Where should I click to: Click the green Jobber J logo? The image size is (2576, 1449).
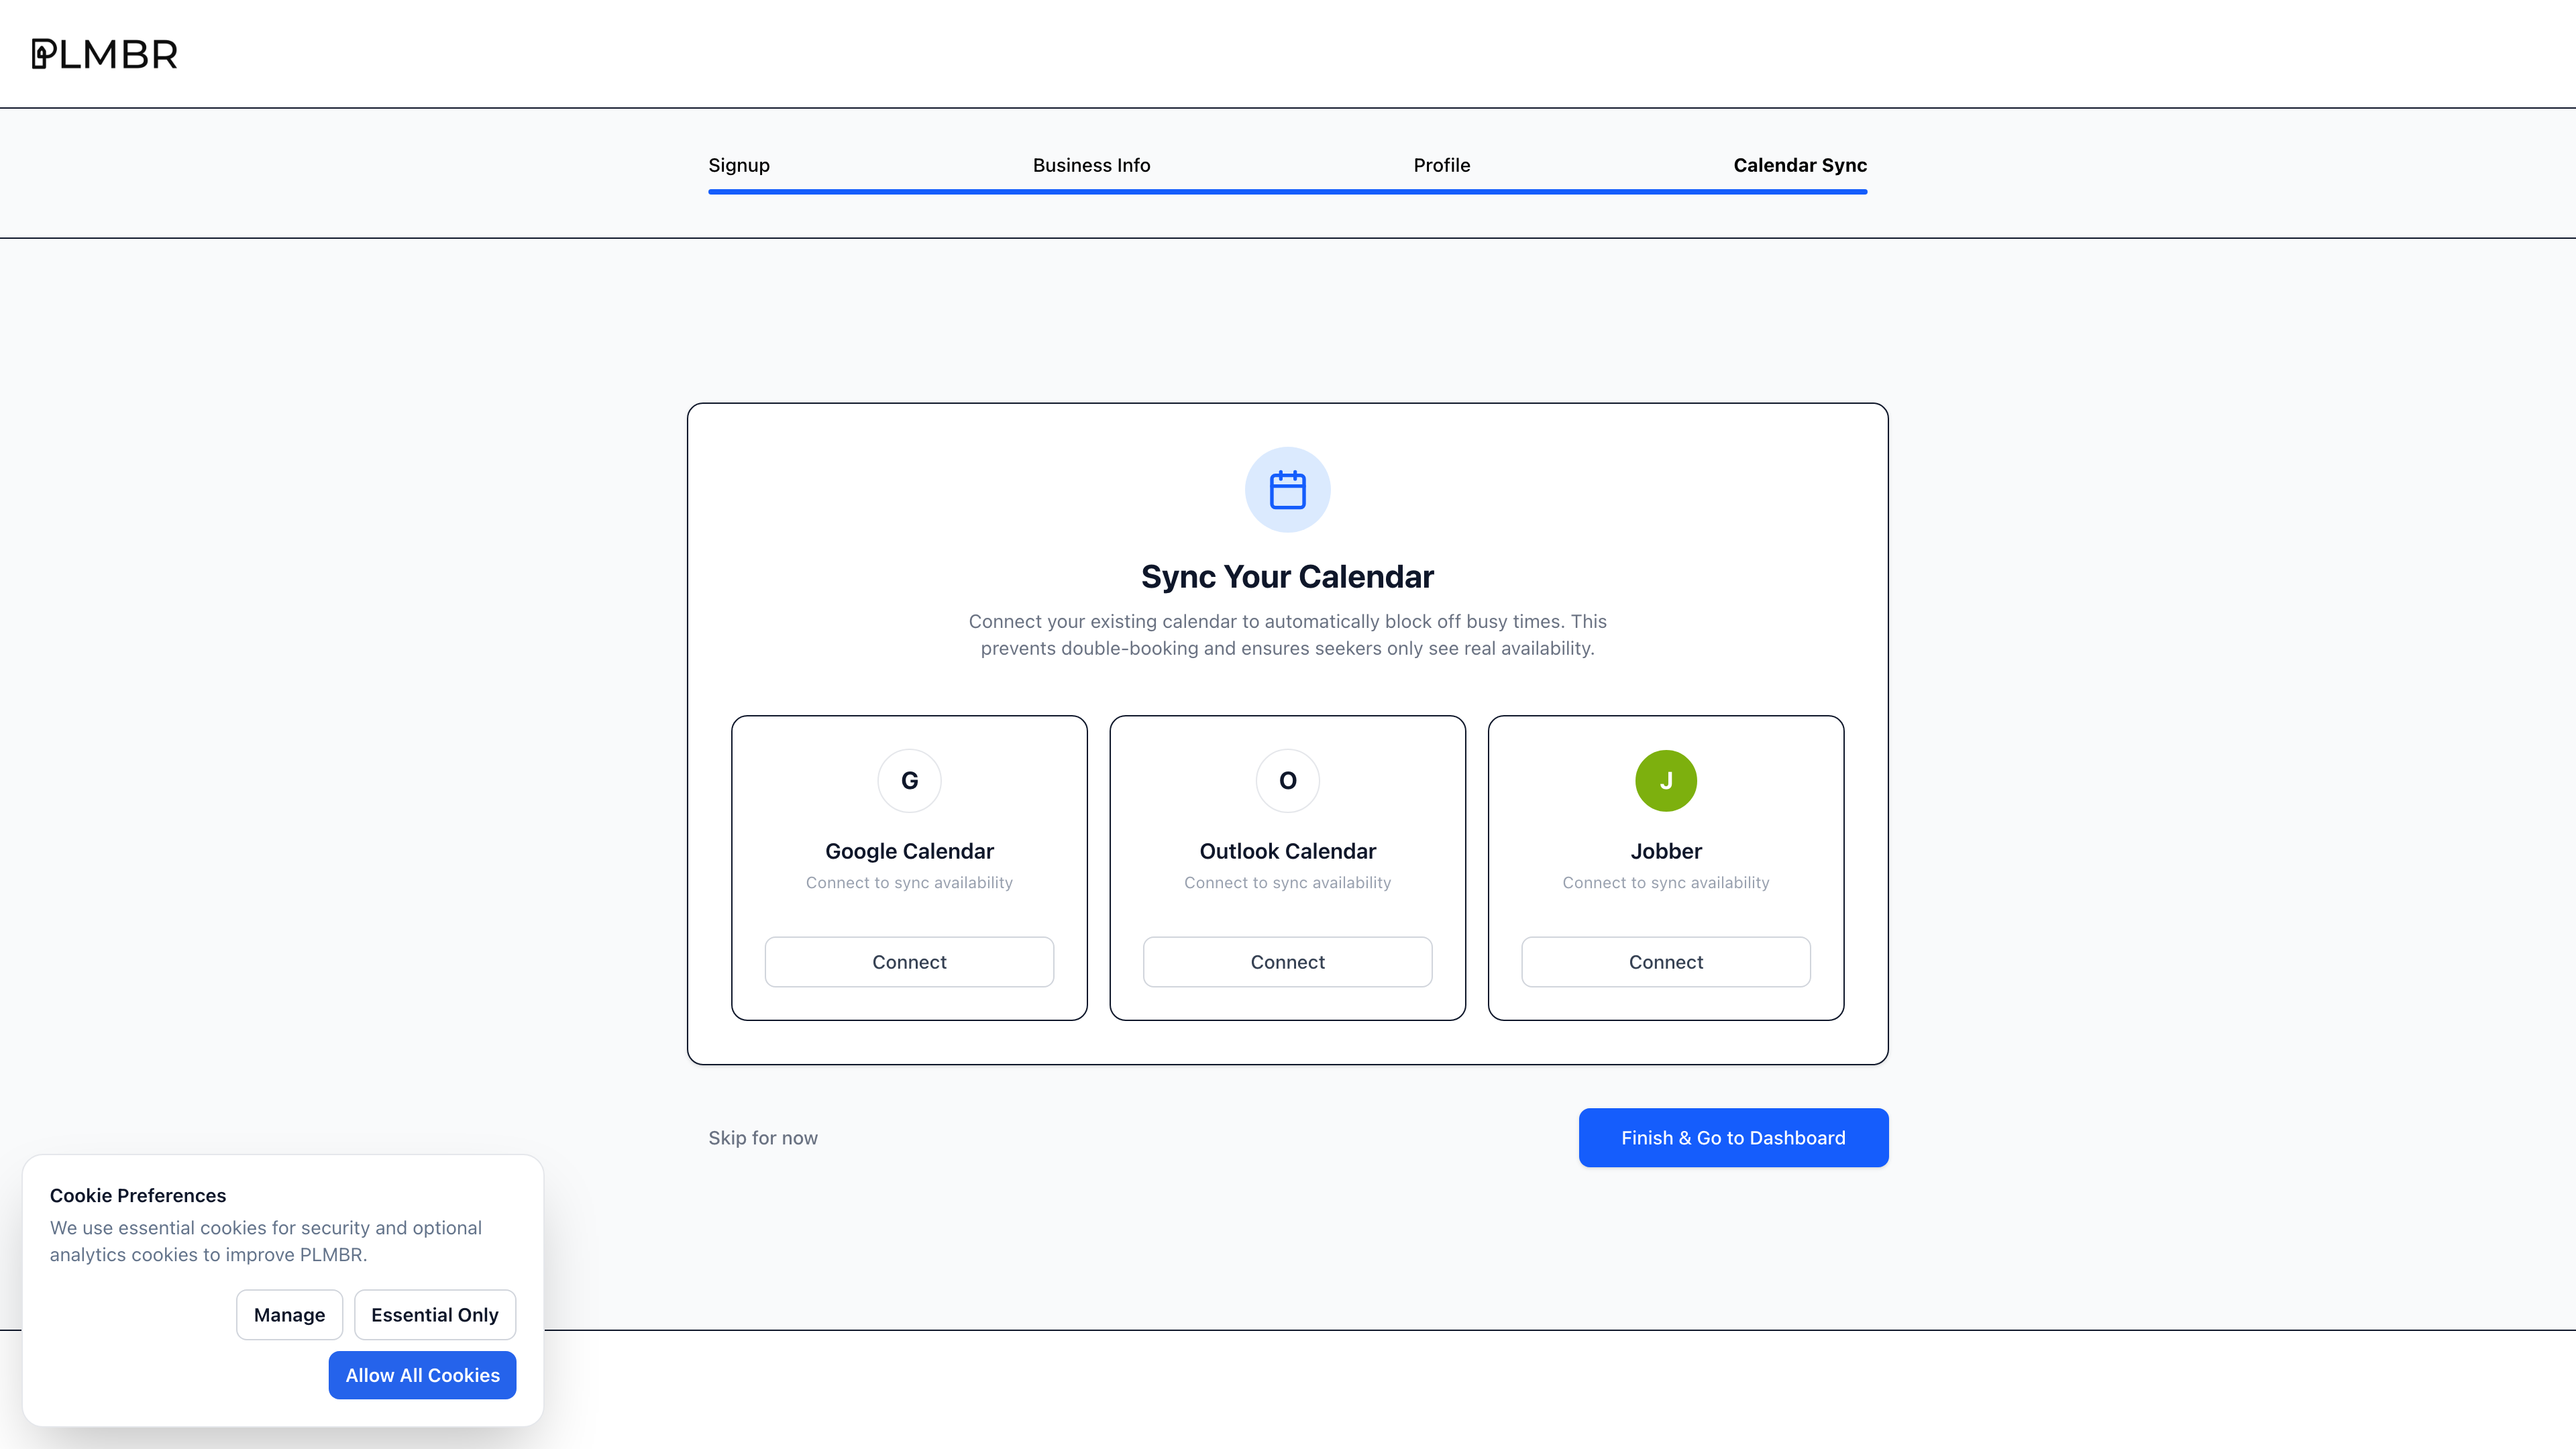[1665, 781]
